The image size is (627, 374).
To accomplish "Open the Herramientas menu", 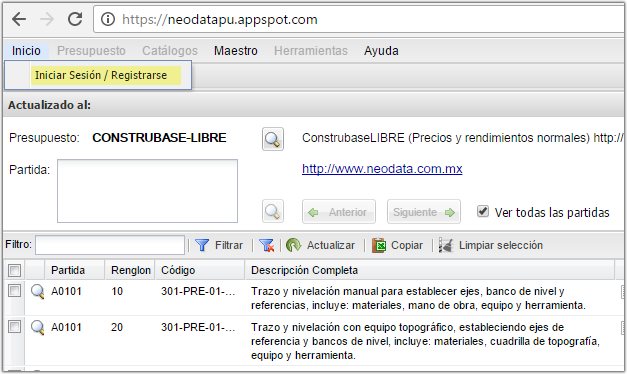I will point(311,51).
